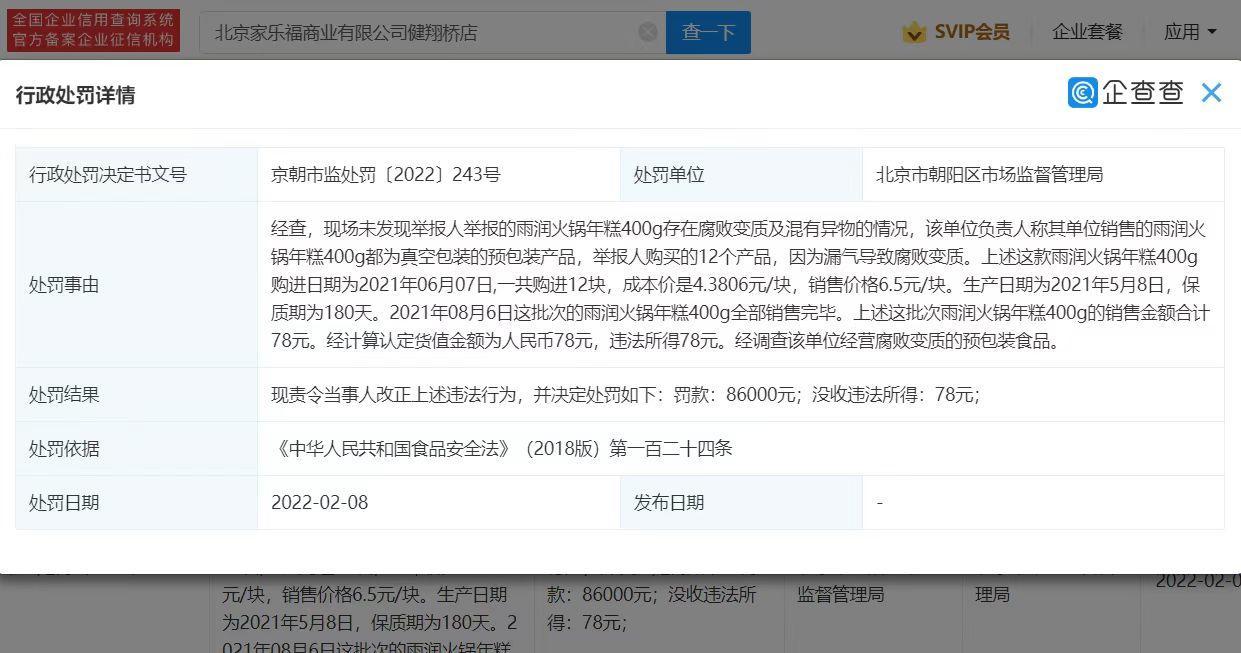Click the 处罚单位 label

tap(669, 175)
